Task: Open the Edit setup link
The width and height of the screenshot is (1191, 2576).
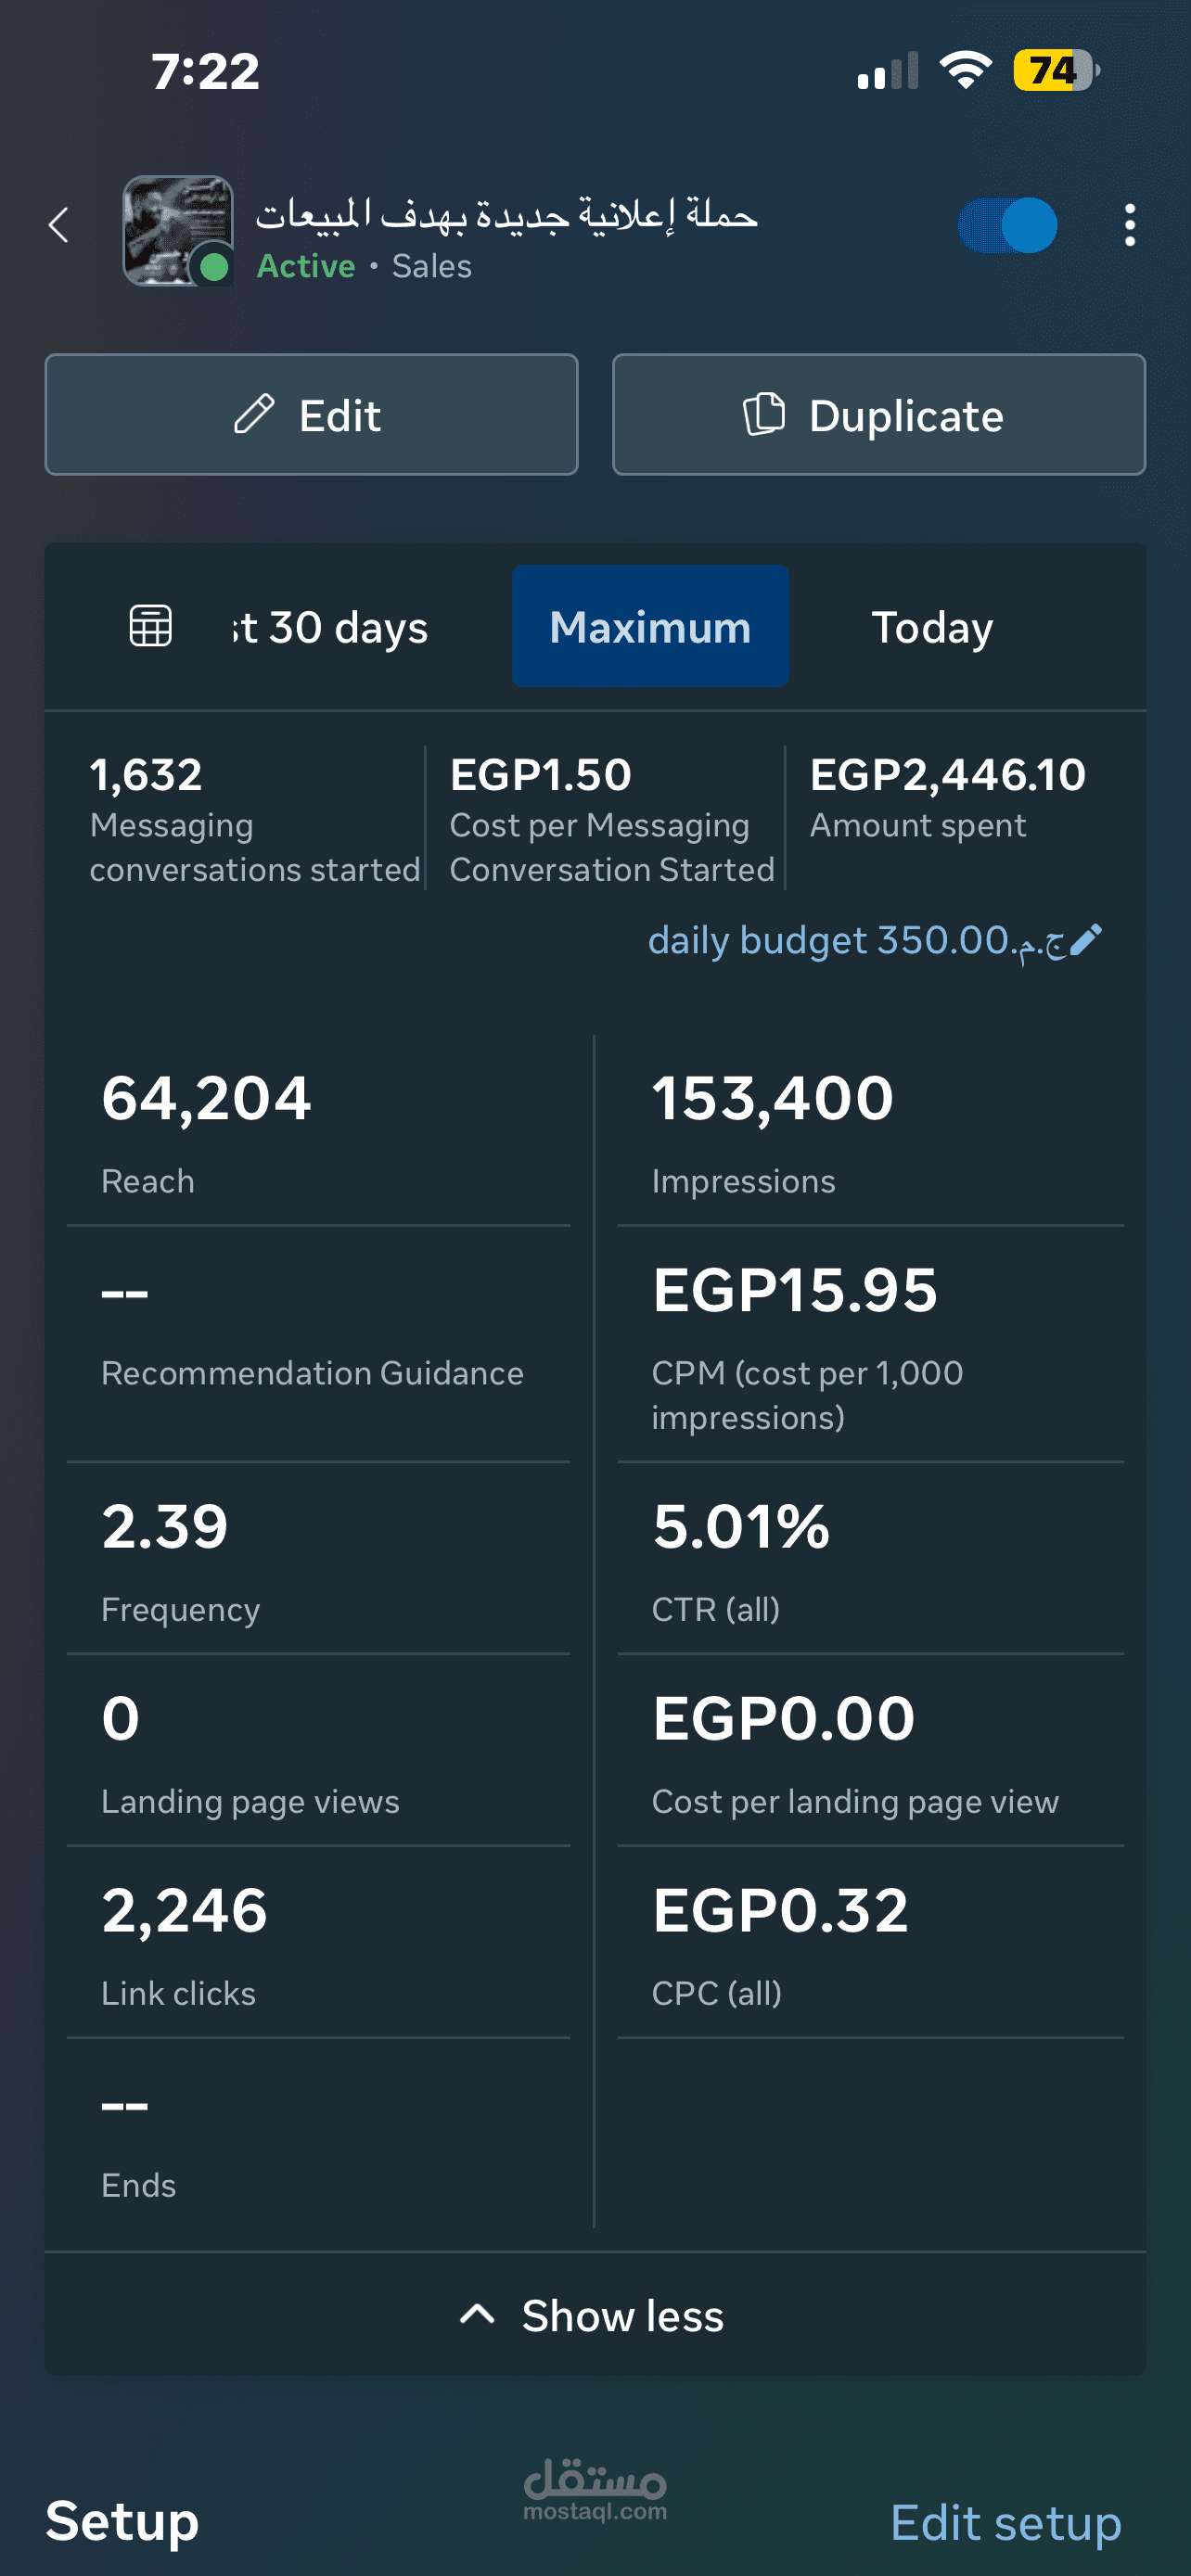Action: (x=1005, y=2522)
